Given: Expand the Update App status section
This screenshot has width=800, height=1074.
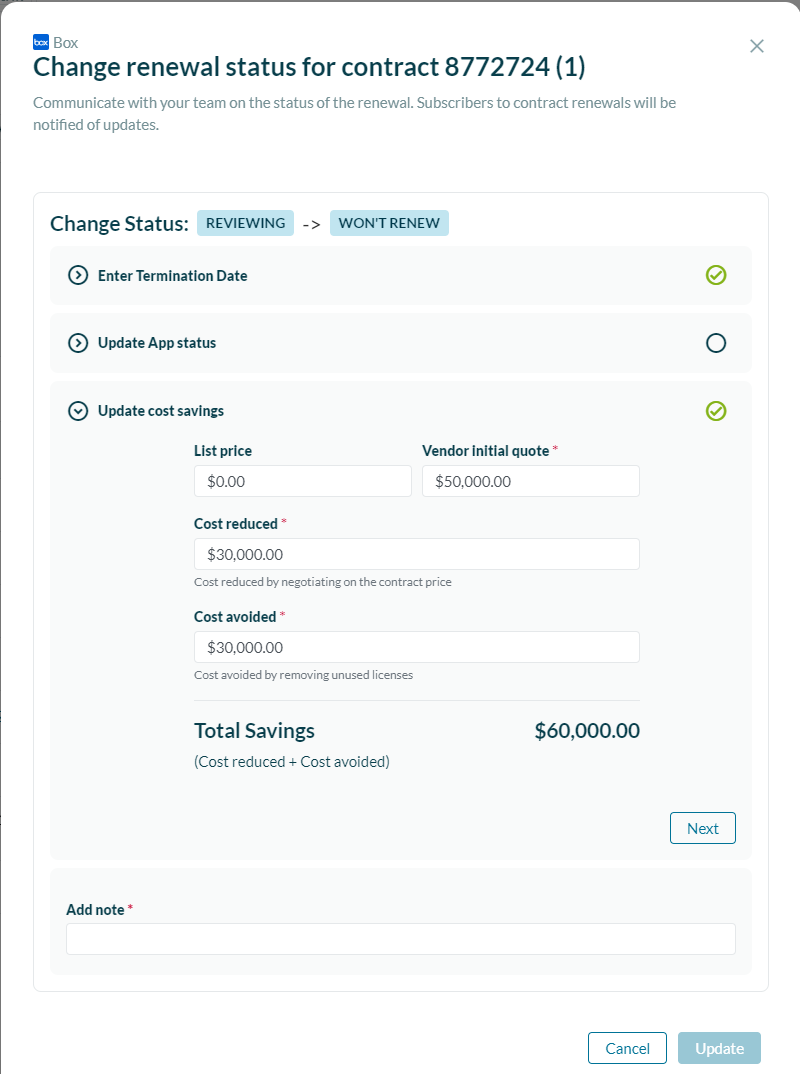Looking at the screenshot, I should tap(77, 343).
